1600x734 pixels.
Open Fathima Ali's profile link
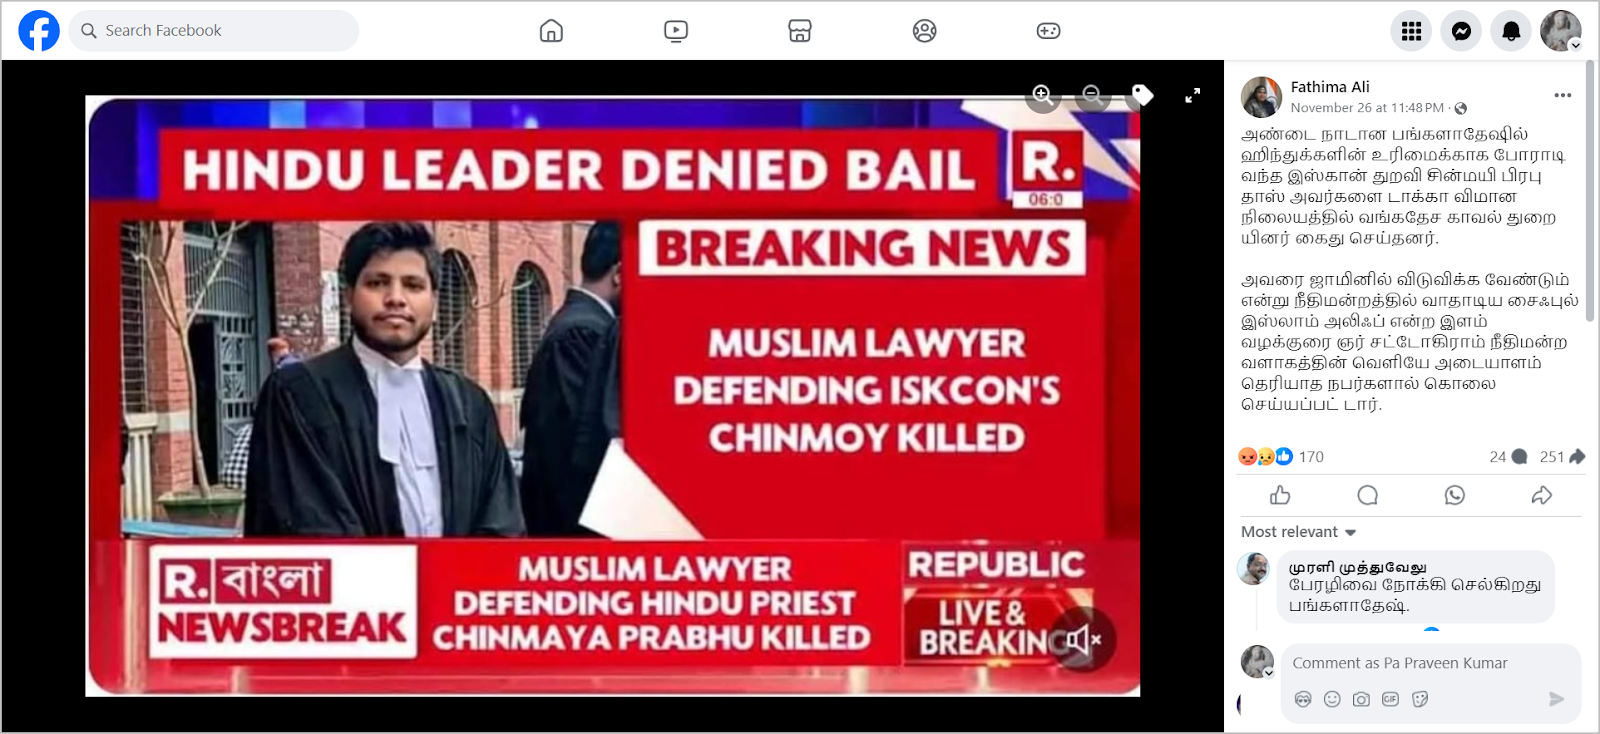click(x=1330, y=87)
